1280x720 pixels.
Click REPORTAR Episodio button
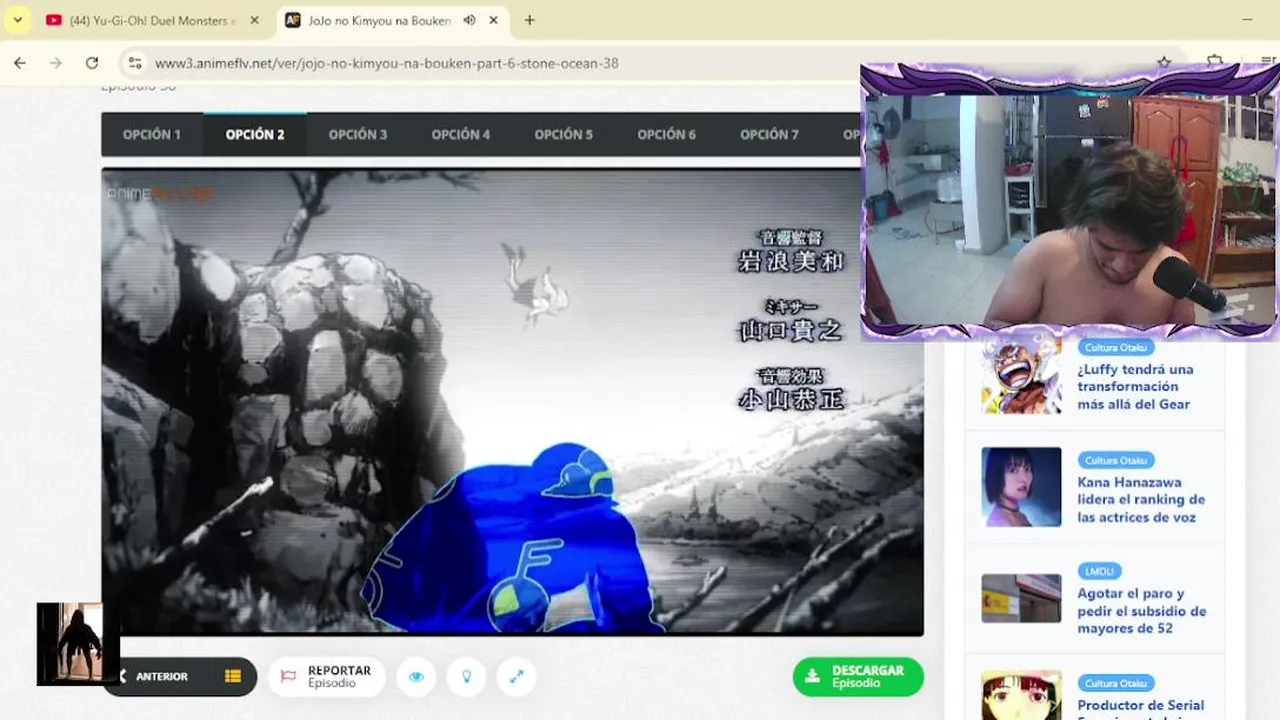pyautogui.click(x=327, y=677)
